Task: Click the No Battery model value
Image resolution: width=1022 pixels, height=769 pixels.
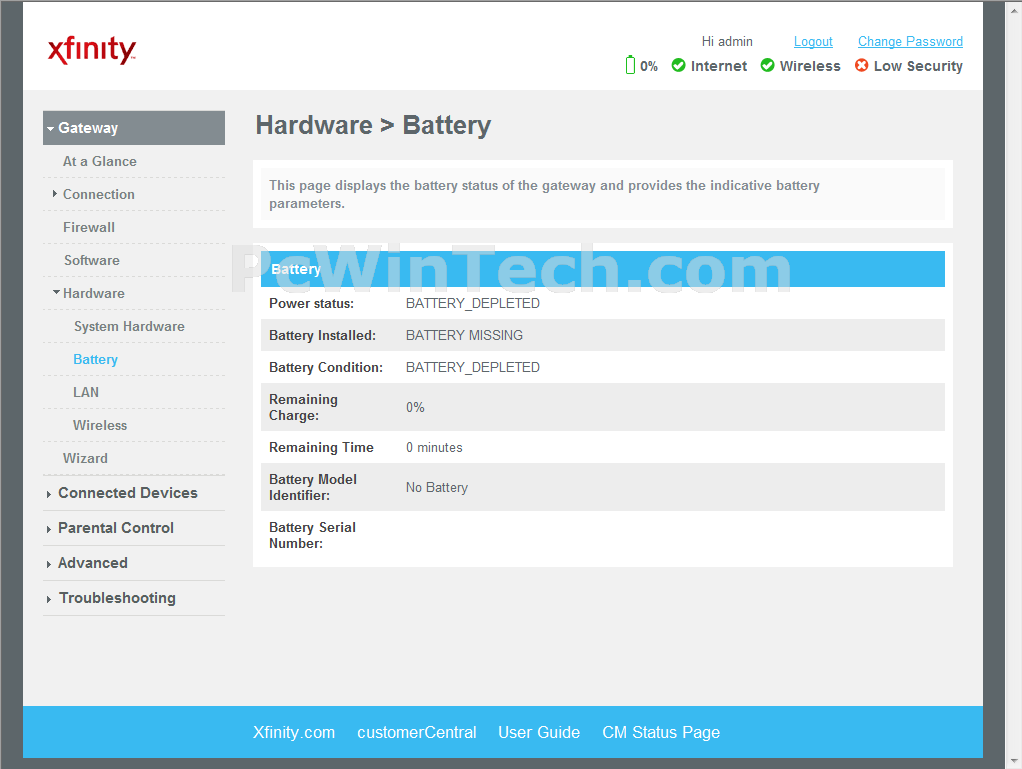Action: 437,487
